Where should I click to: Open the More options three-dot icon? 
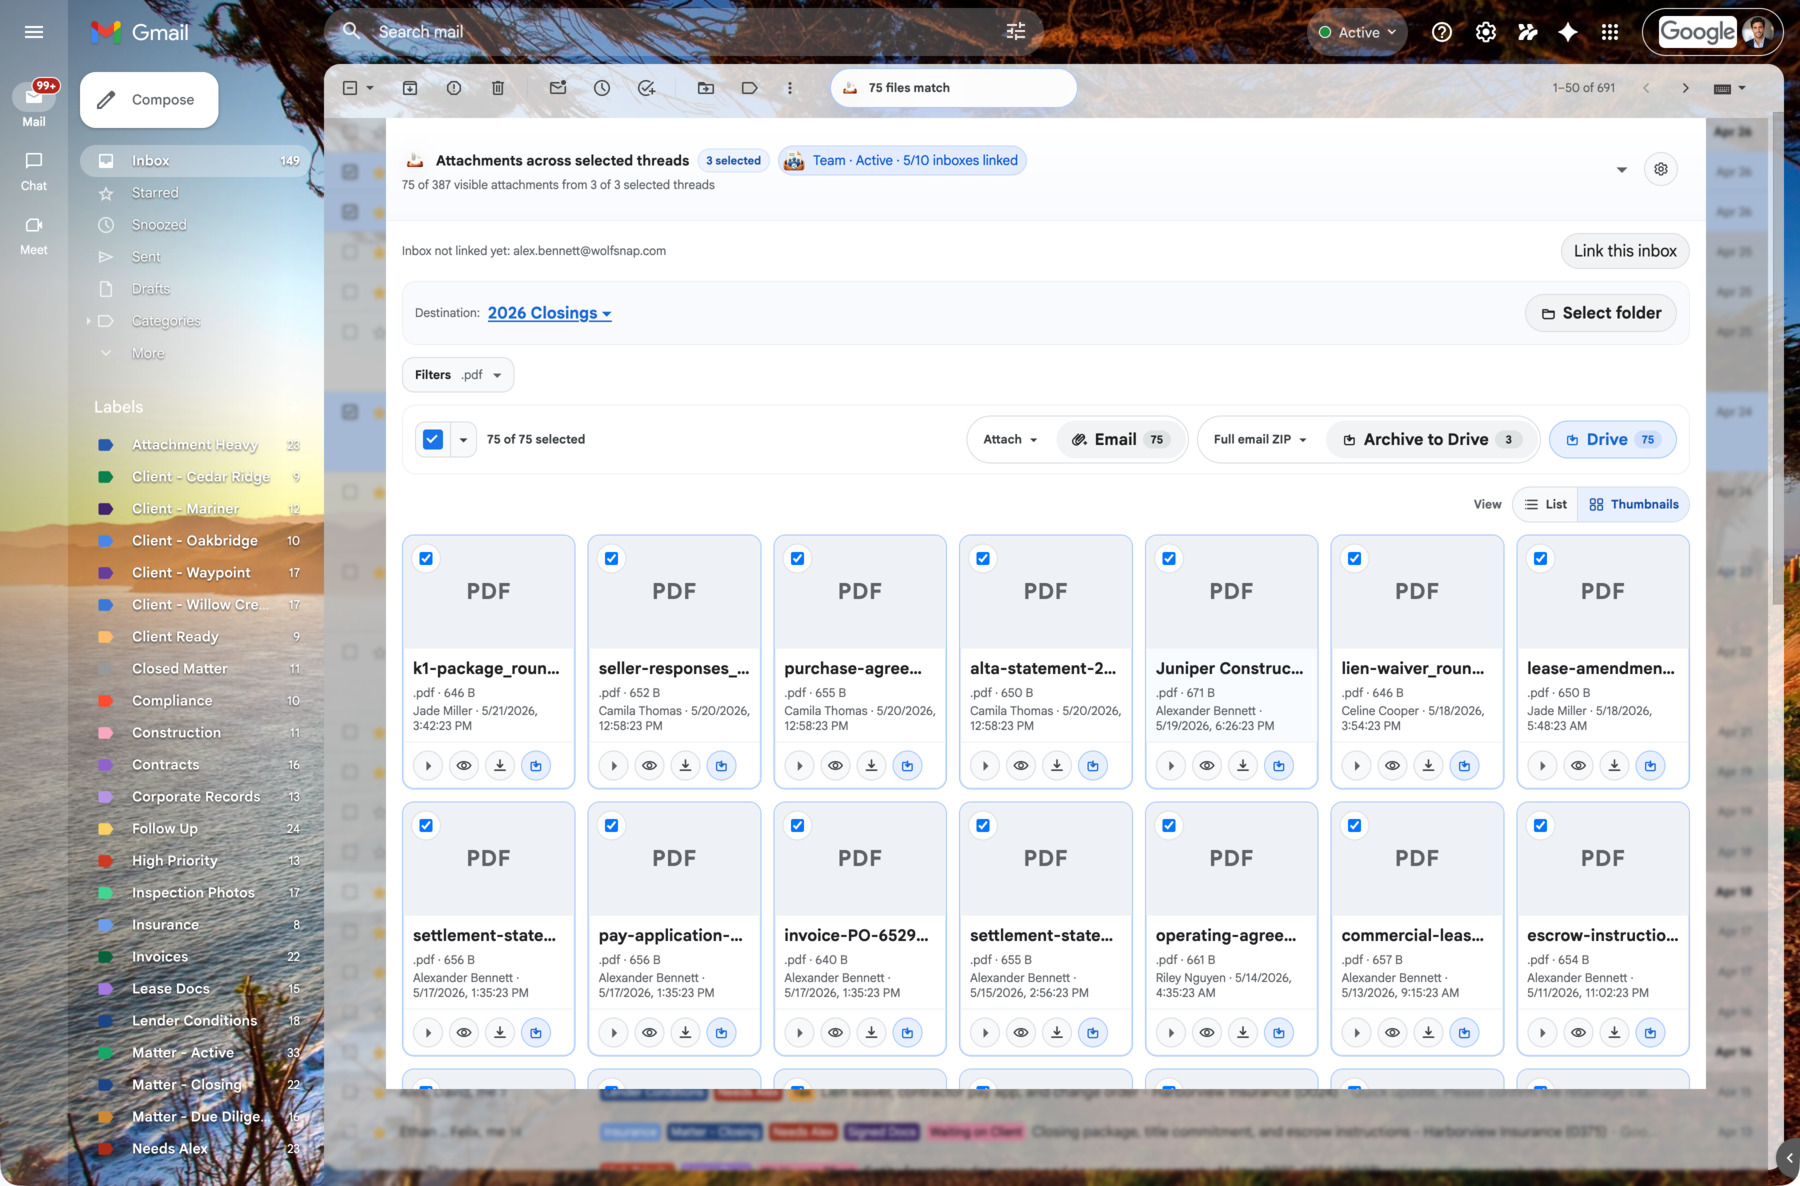pos(790,88)
